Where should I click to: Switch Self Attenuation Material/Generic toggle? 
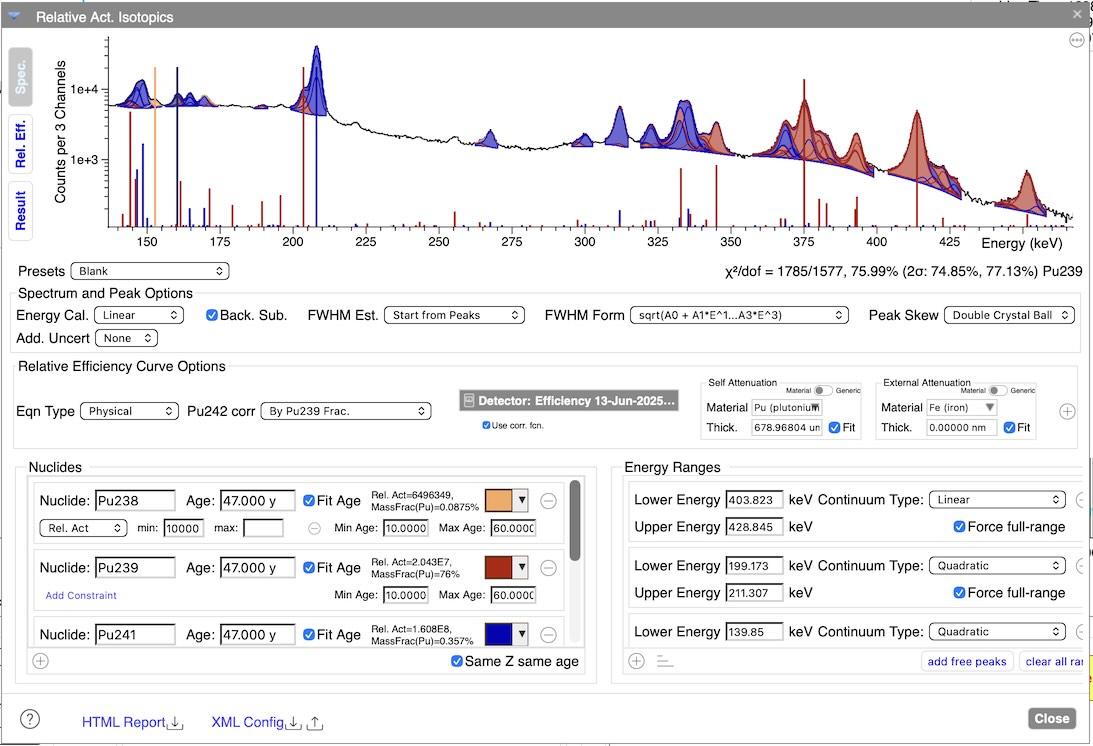tap(823, 390)
